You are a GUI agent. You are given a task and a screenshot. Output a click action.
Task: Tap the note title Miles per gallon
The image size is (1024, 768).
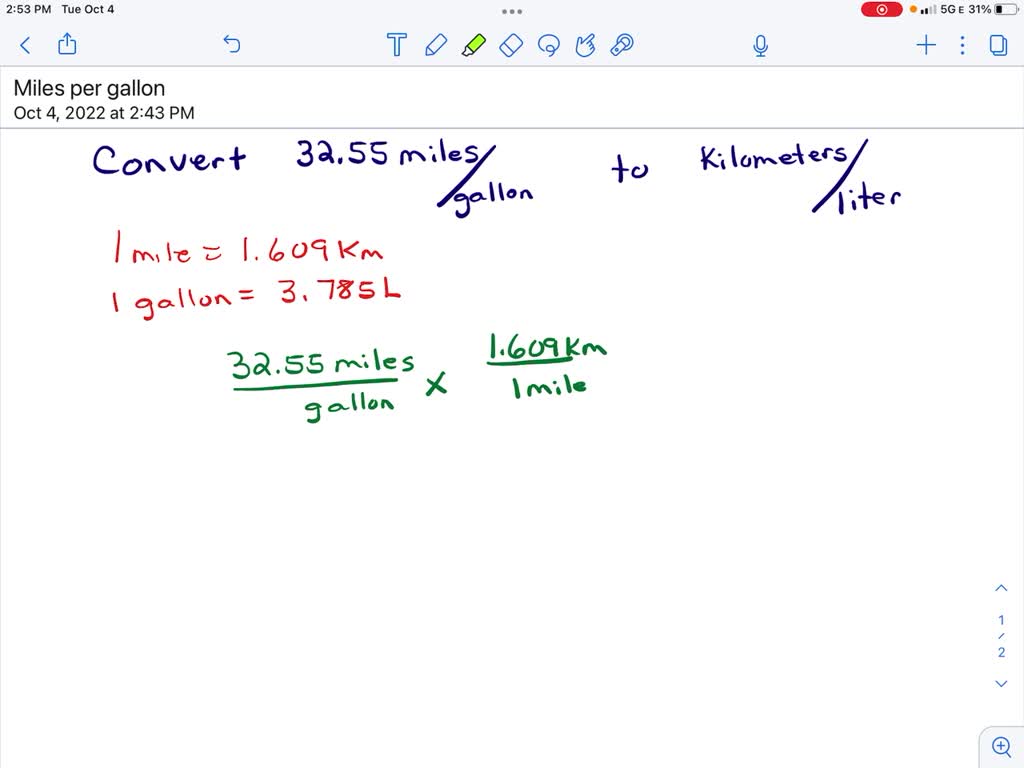pyautogui.click(x=89, y=89)
